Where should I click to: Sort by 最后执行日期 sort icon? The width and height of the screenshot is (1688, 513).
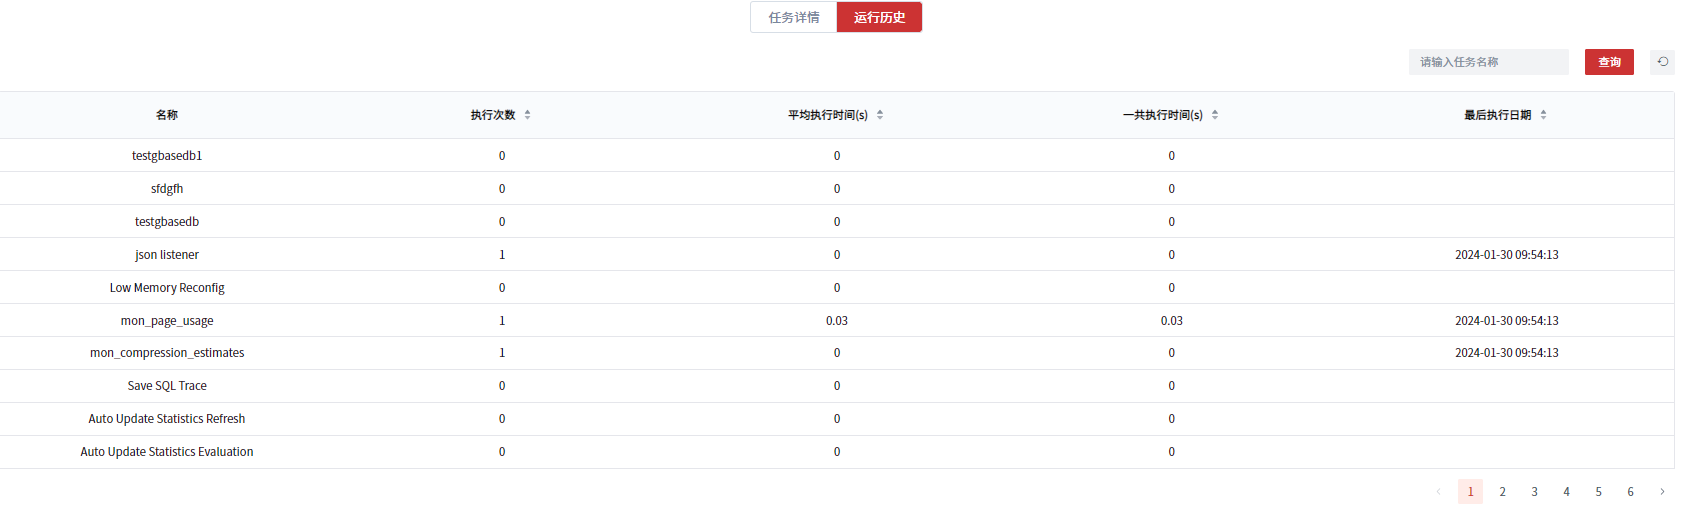[1543, 115]
